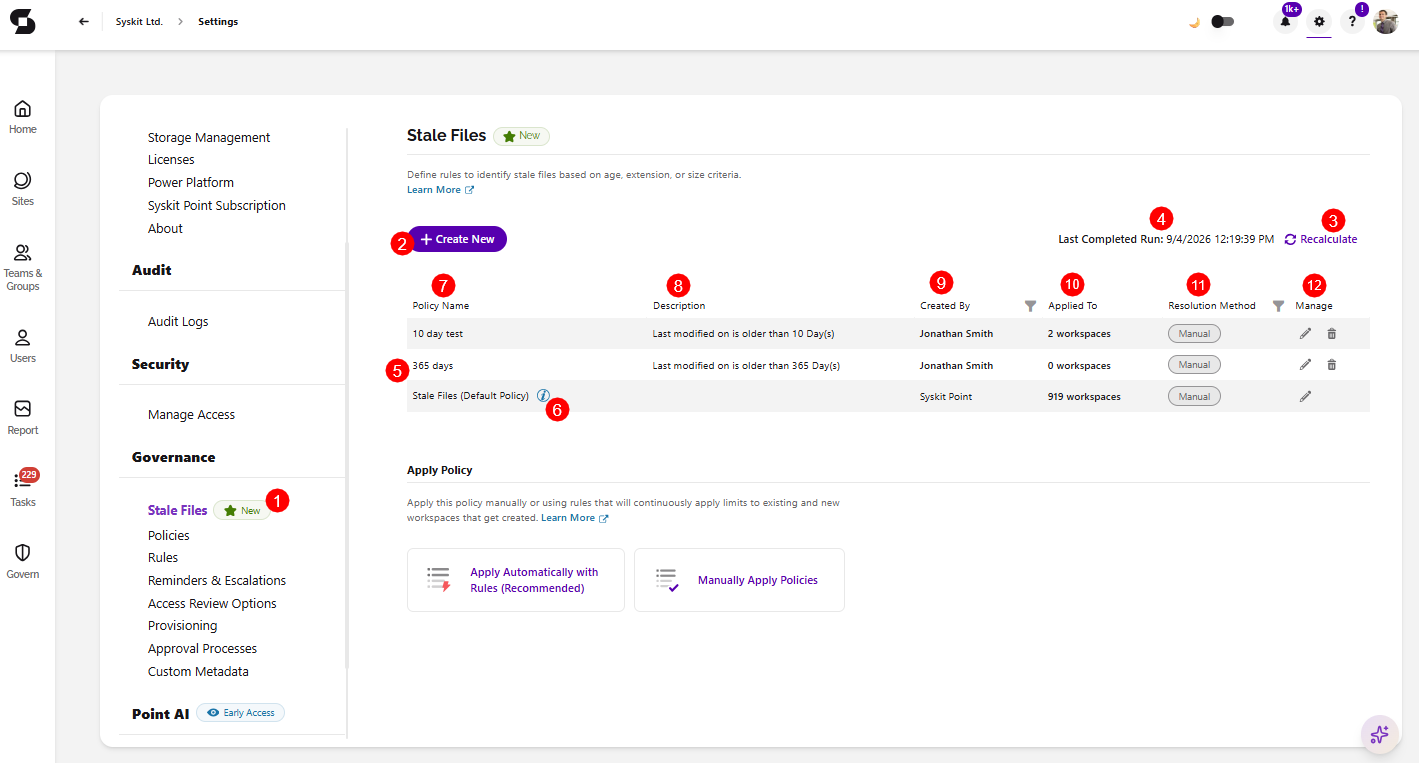The image size is (1419, 763).
Task: Delete the 365 days policy
Action: [x=1331, y=365]
